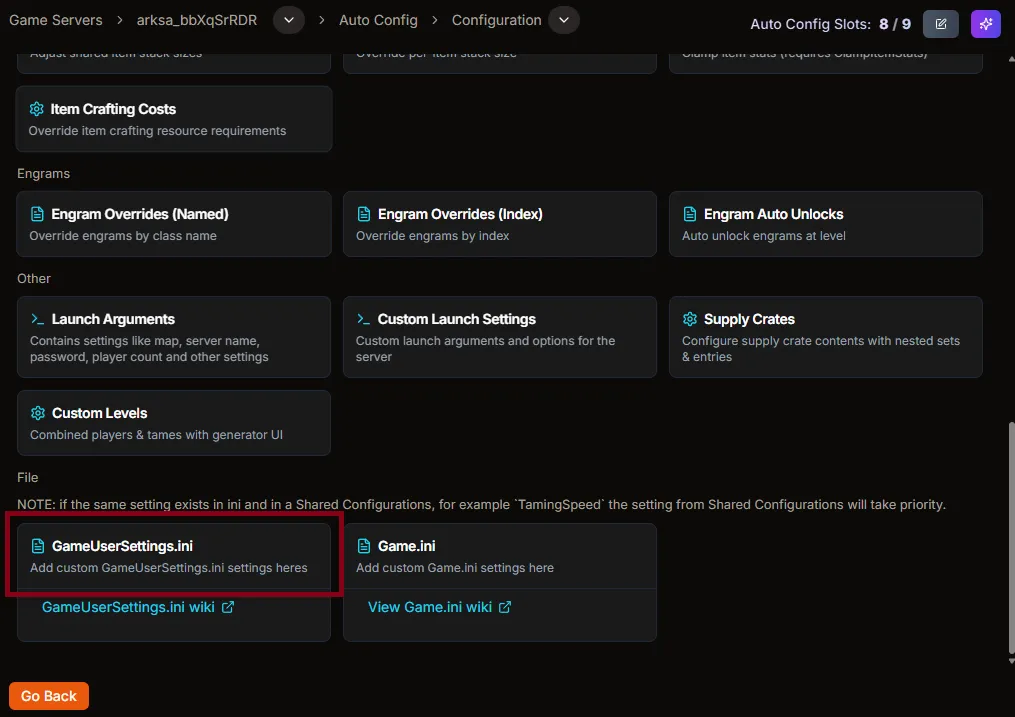Viewport: 1015px width, 717px height.
Task: Click the file icon on Engram Auto Unlocks
Action: [x=689, y=213]
